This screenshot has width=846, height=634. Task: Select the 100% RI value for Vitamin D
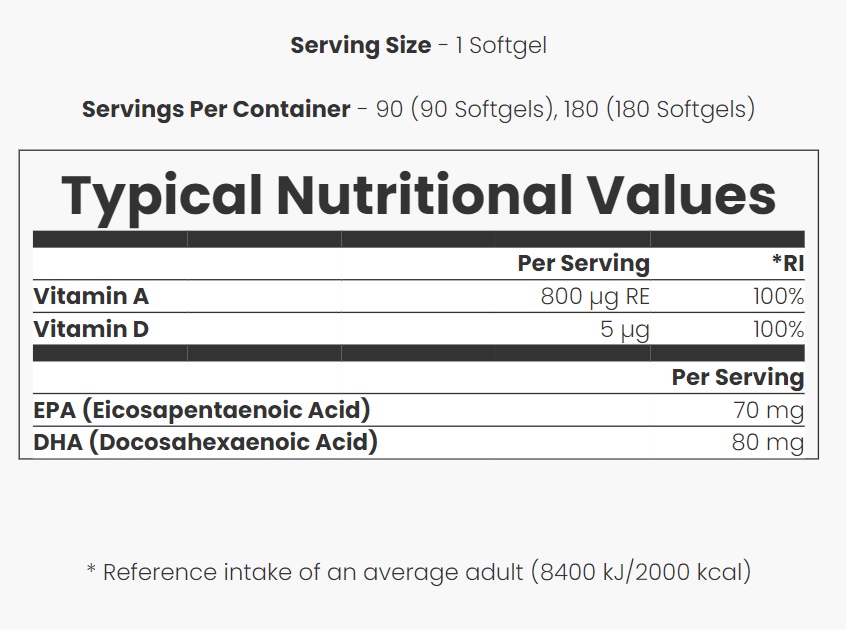(778, 329)
